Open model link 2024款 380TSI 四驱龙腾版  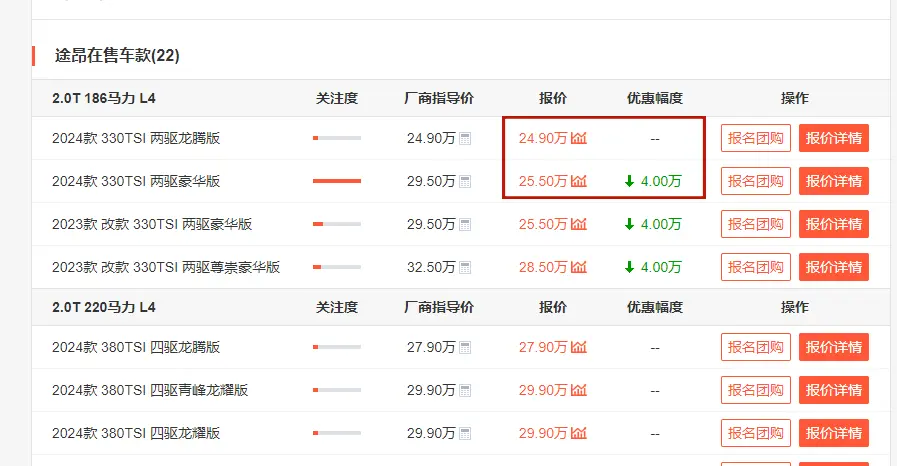[136, 347]
